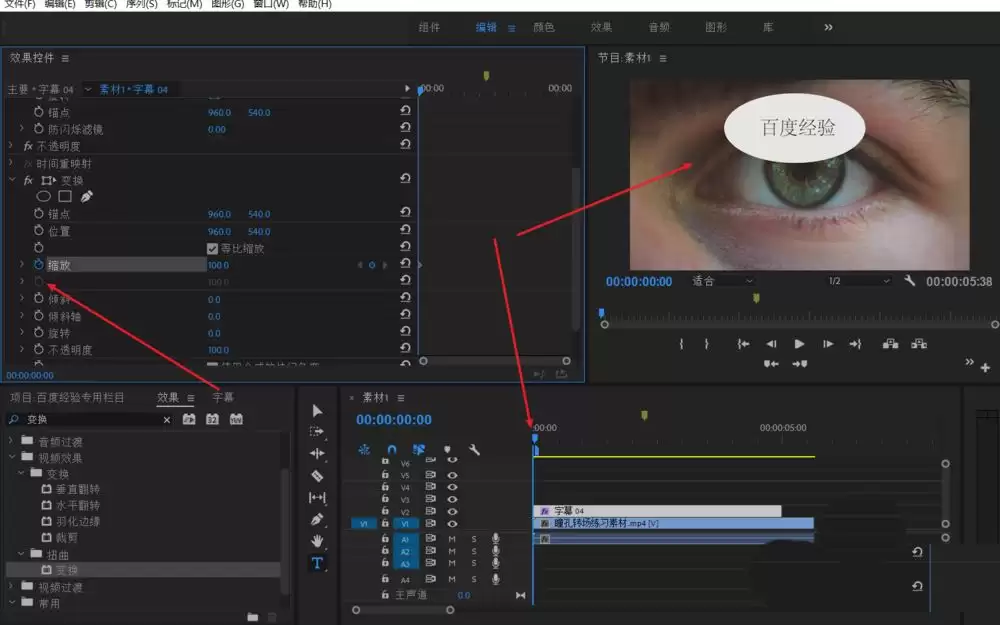Select the Type tool in the toolbar
The width and height of the screenshot is (1000, 625).
[317, 563]
